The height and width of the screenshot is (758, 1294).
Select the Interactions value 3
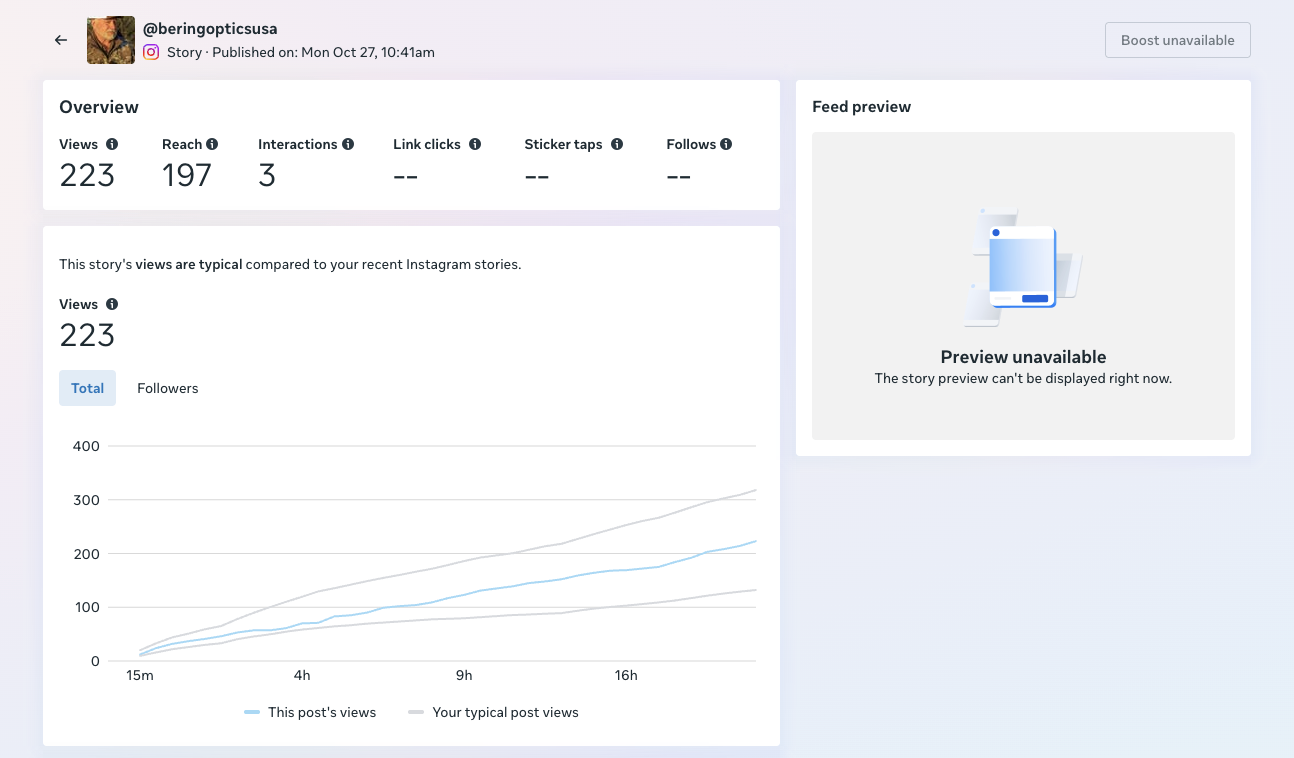tap(267, 175)
